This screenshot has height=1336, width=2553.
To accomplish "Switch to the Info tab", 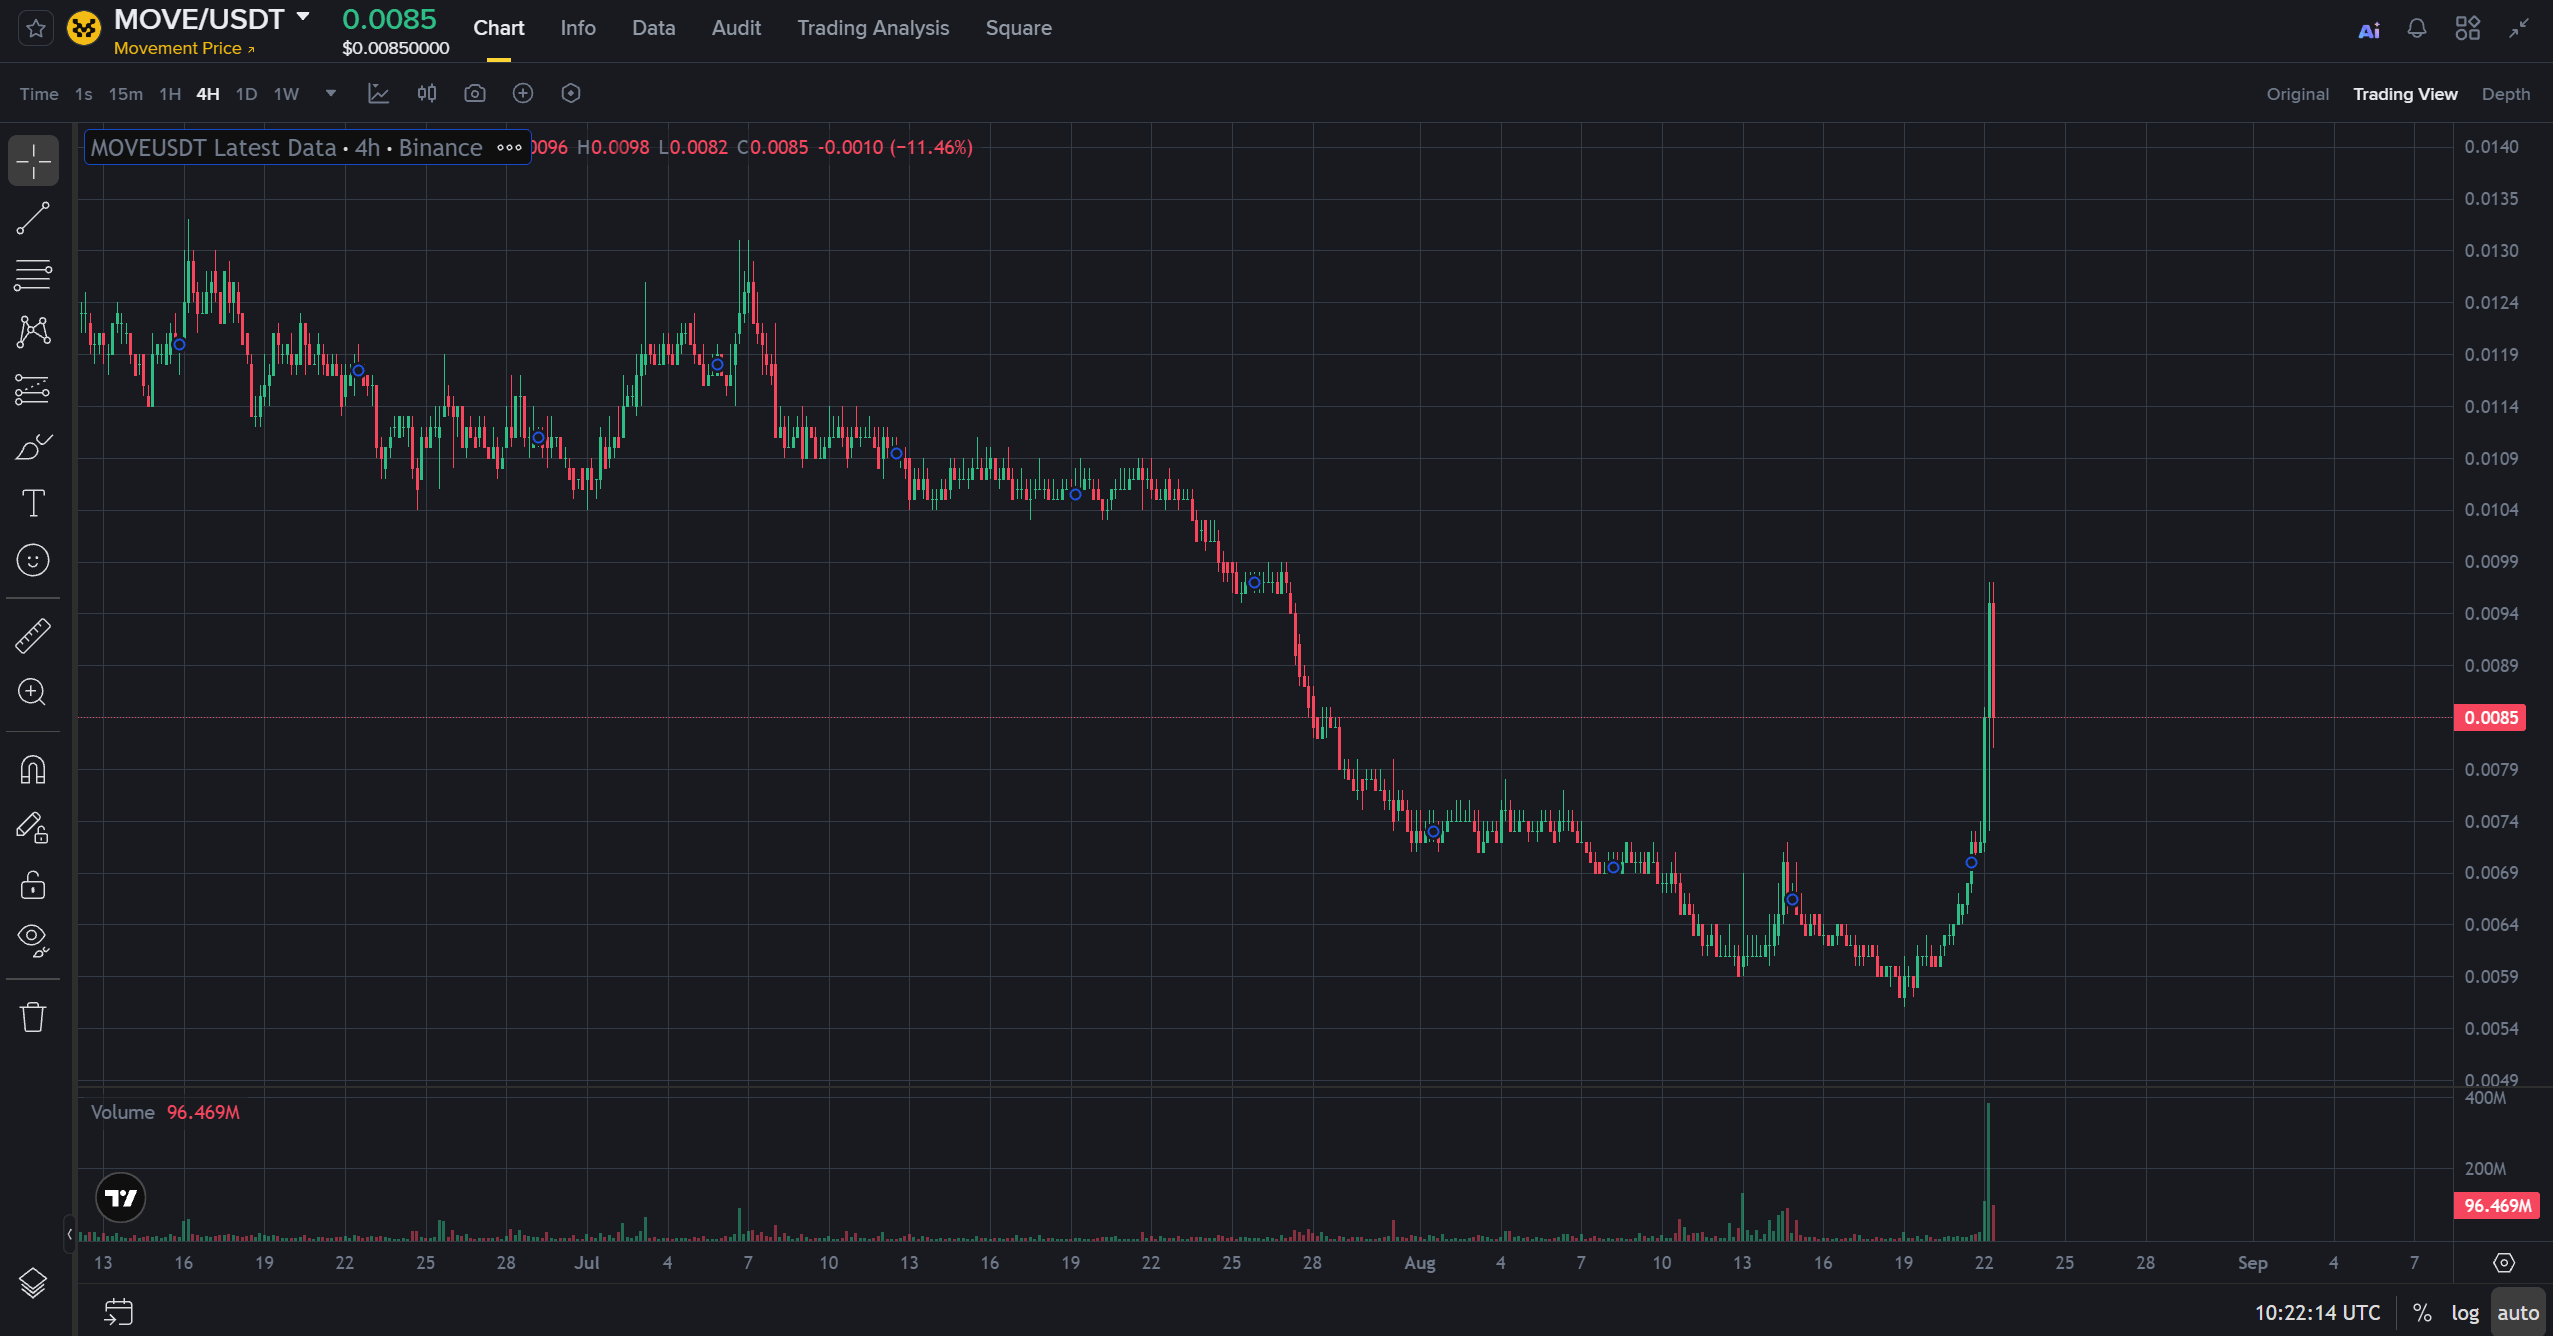I will coord(578,28).
